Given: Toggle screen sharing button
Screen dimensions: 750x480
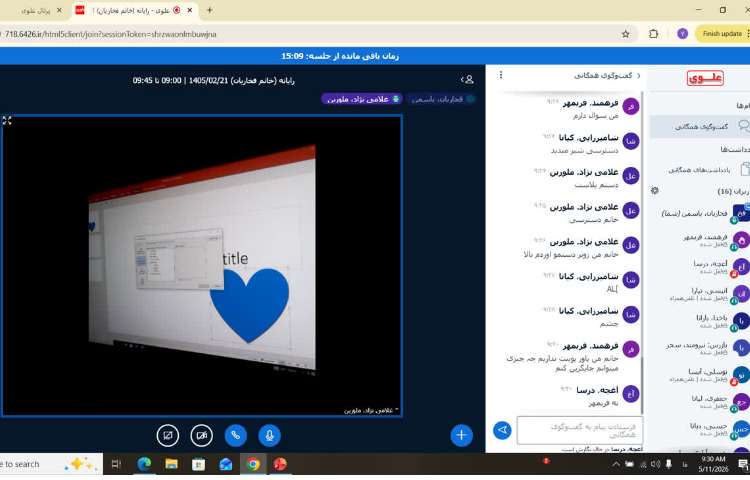Looking at the screenshot, I should pos(167,436).
